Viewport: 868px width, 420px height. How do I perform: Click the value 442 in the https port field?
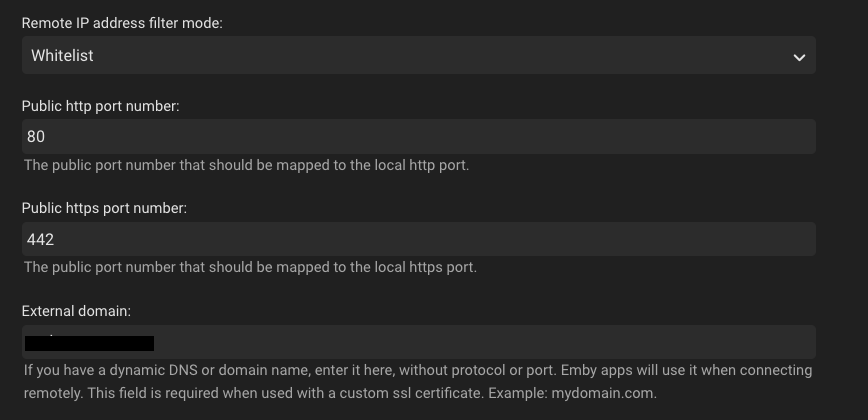pyautogui.click(x=41, y=239)
